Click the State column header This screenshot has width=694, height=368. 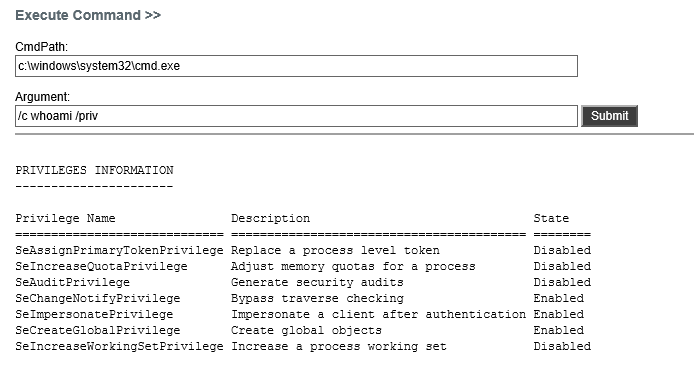pos(551,218)
